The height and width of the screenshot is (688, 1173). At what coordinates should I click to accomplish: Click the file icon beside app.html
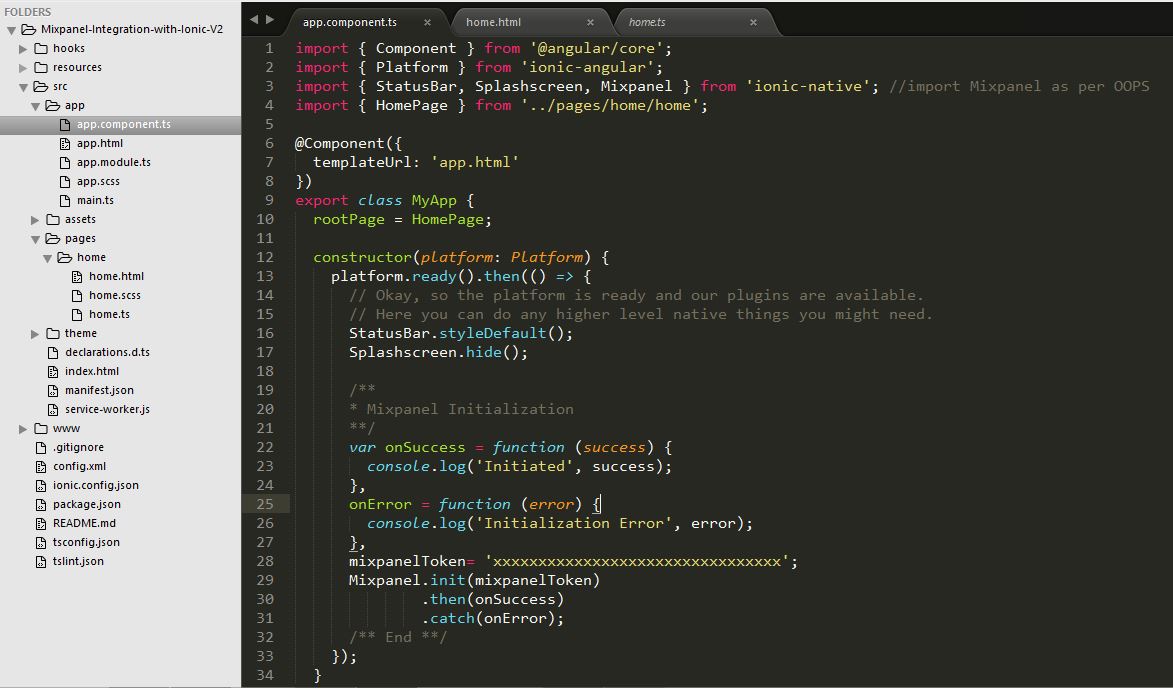click(64, 143)
